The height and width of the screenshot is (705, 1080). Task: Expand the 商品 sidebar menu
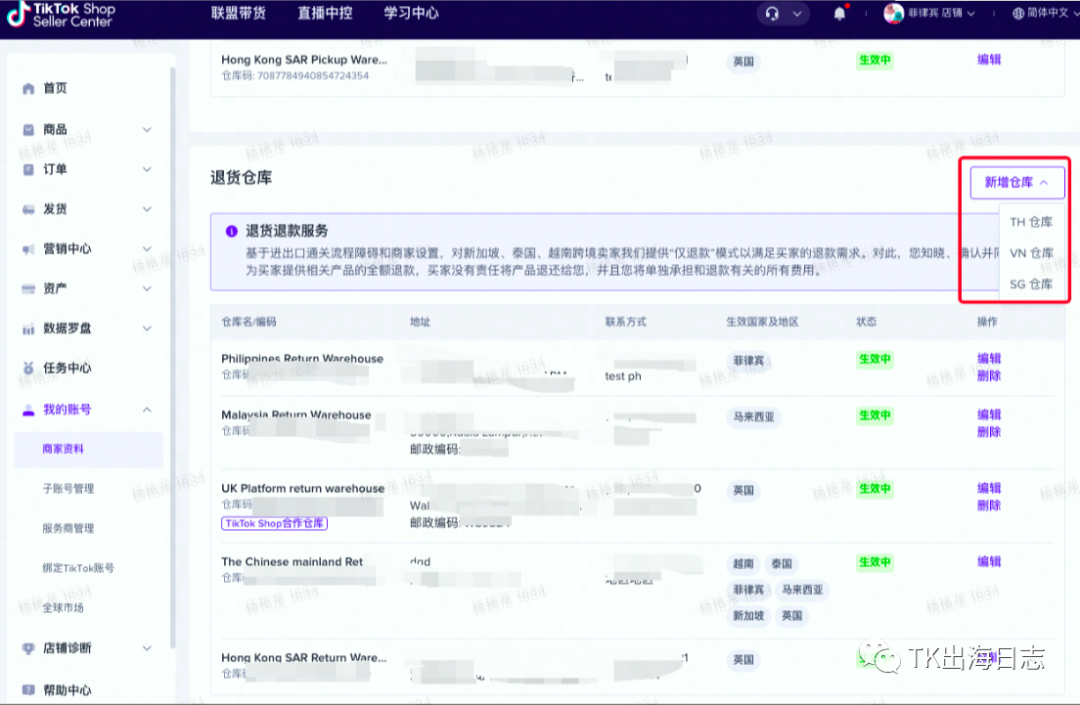point(147,130)
